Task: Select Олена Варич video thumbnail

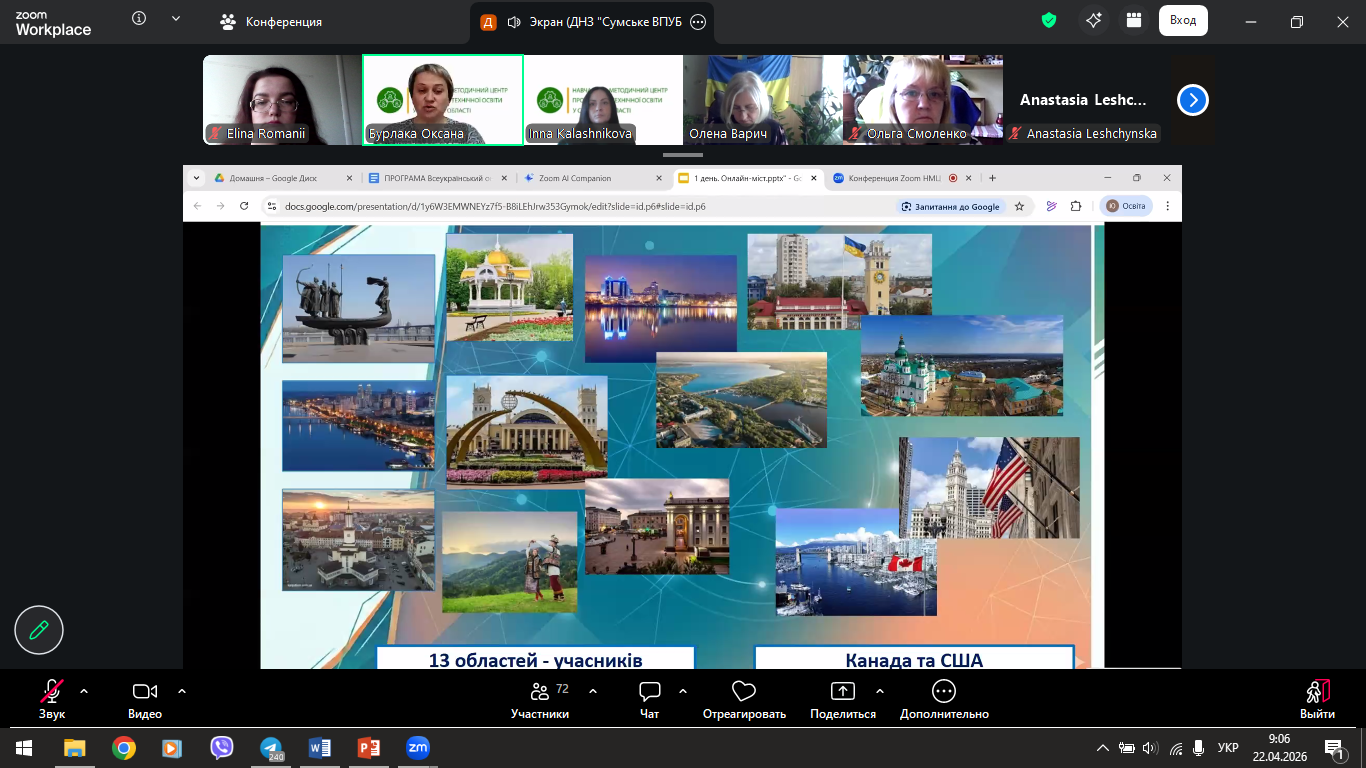Action: tap(762, 100)
